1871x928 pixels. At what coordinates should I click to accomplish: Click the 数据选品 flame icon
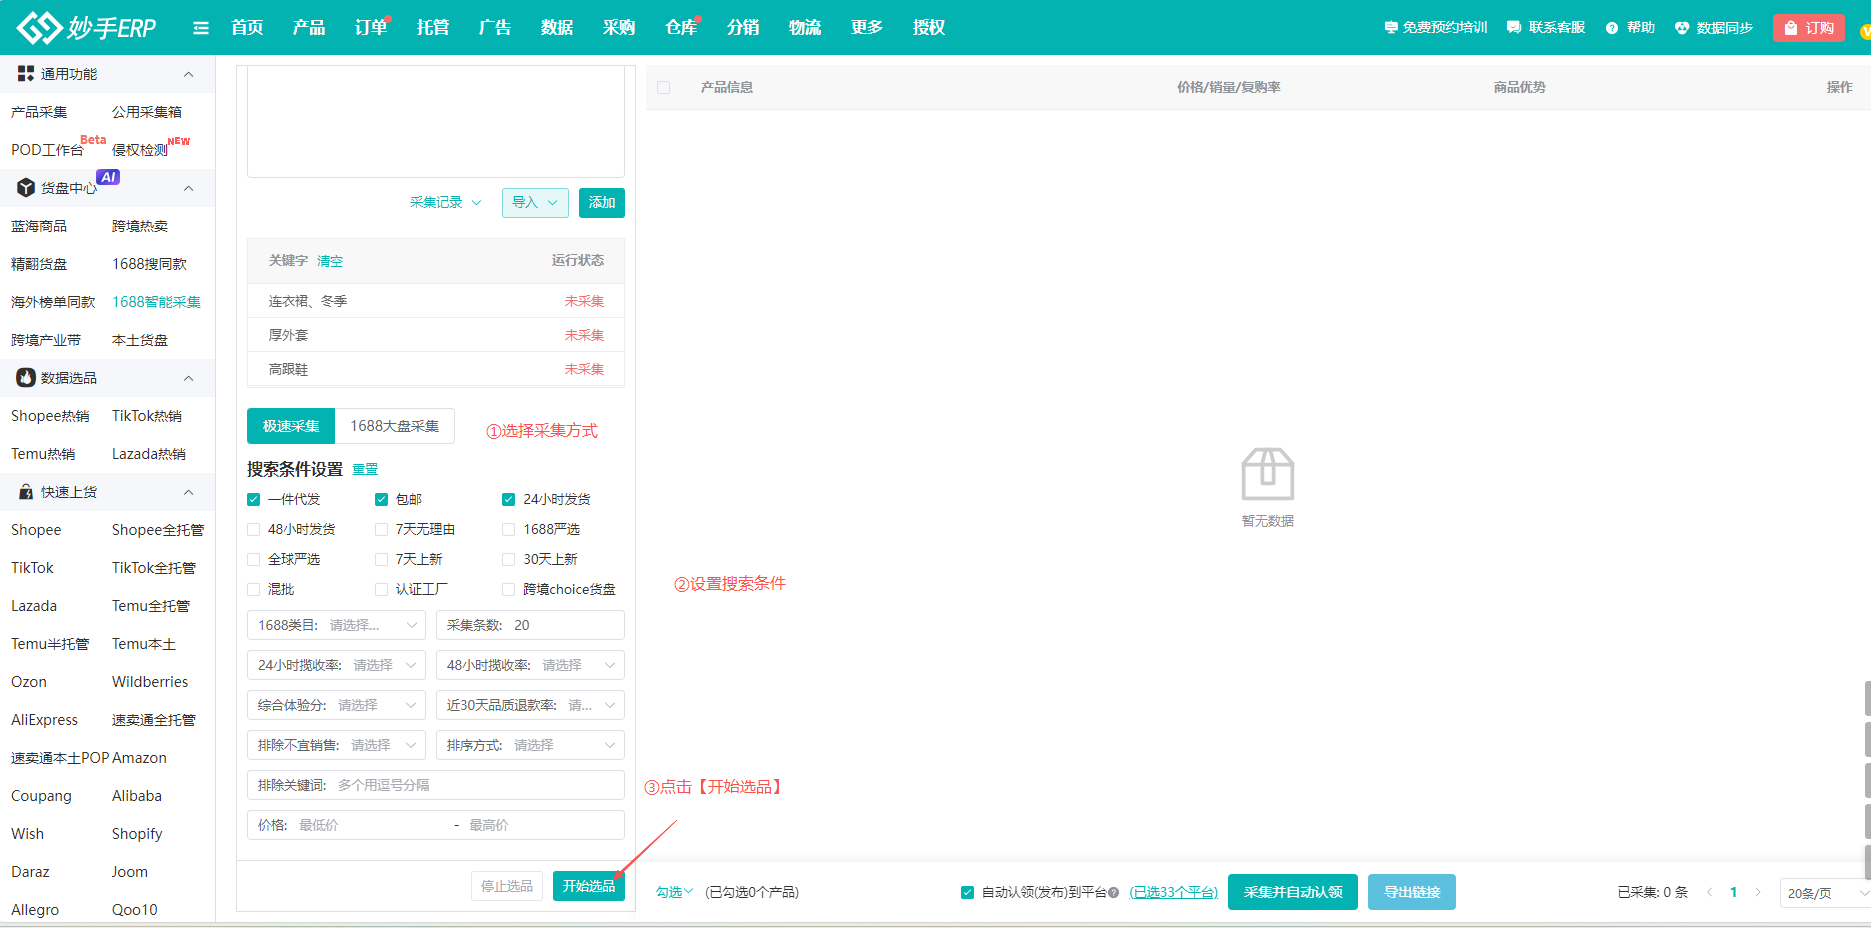click(x=26, y=378)
